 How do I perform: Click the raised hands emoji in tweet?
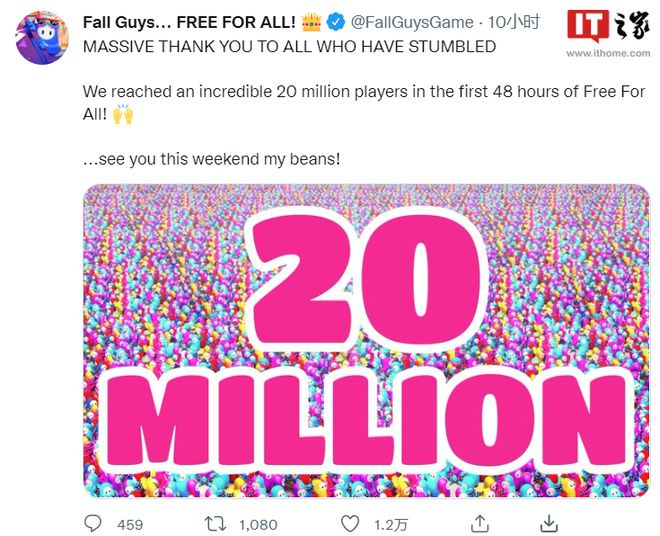pyautogui.click(x=124, y=115)
